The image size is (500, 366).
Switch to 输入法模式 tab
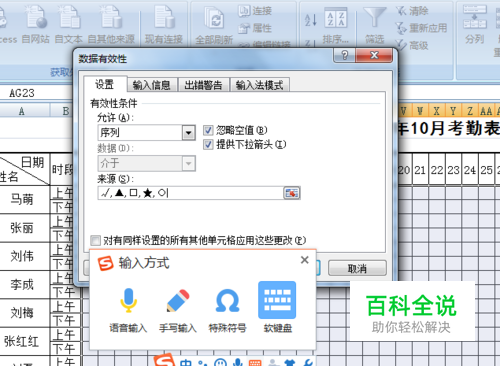pyautogui.click(x=259, y=85)
